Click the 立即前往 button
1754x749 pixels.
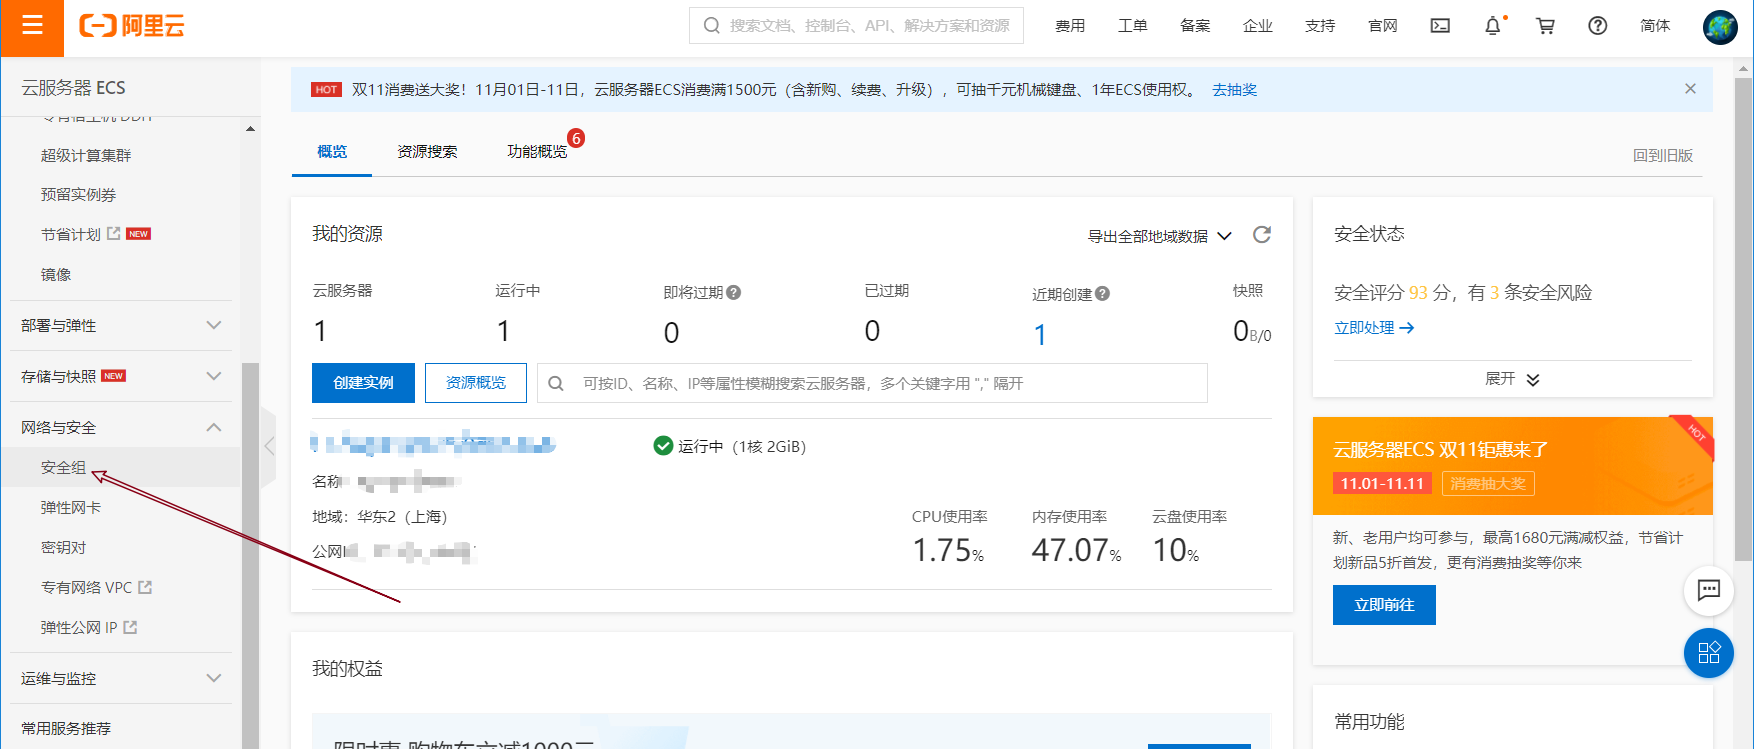1384,605
